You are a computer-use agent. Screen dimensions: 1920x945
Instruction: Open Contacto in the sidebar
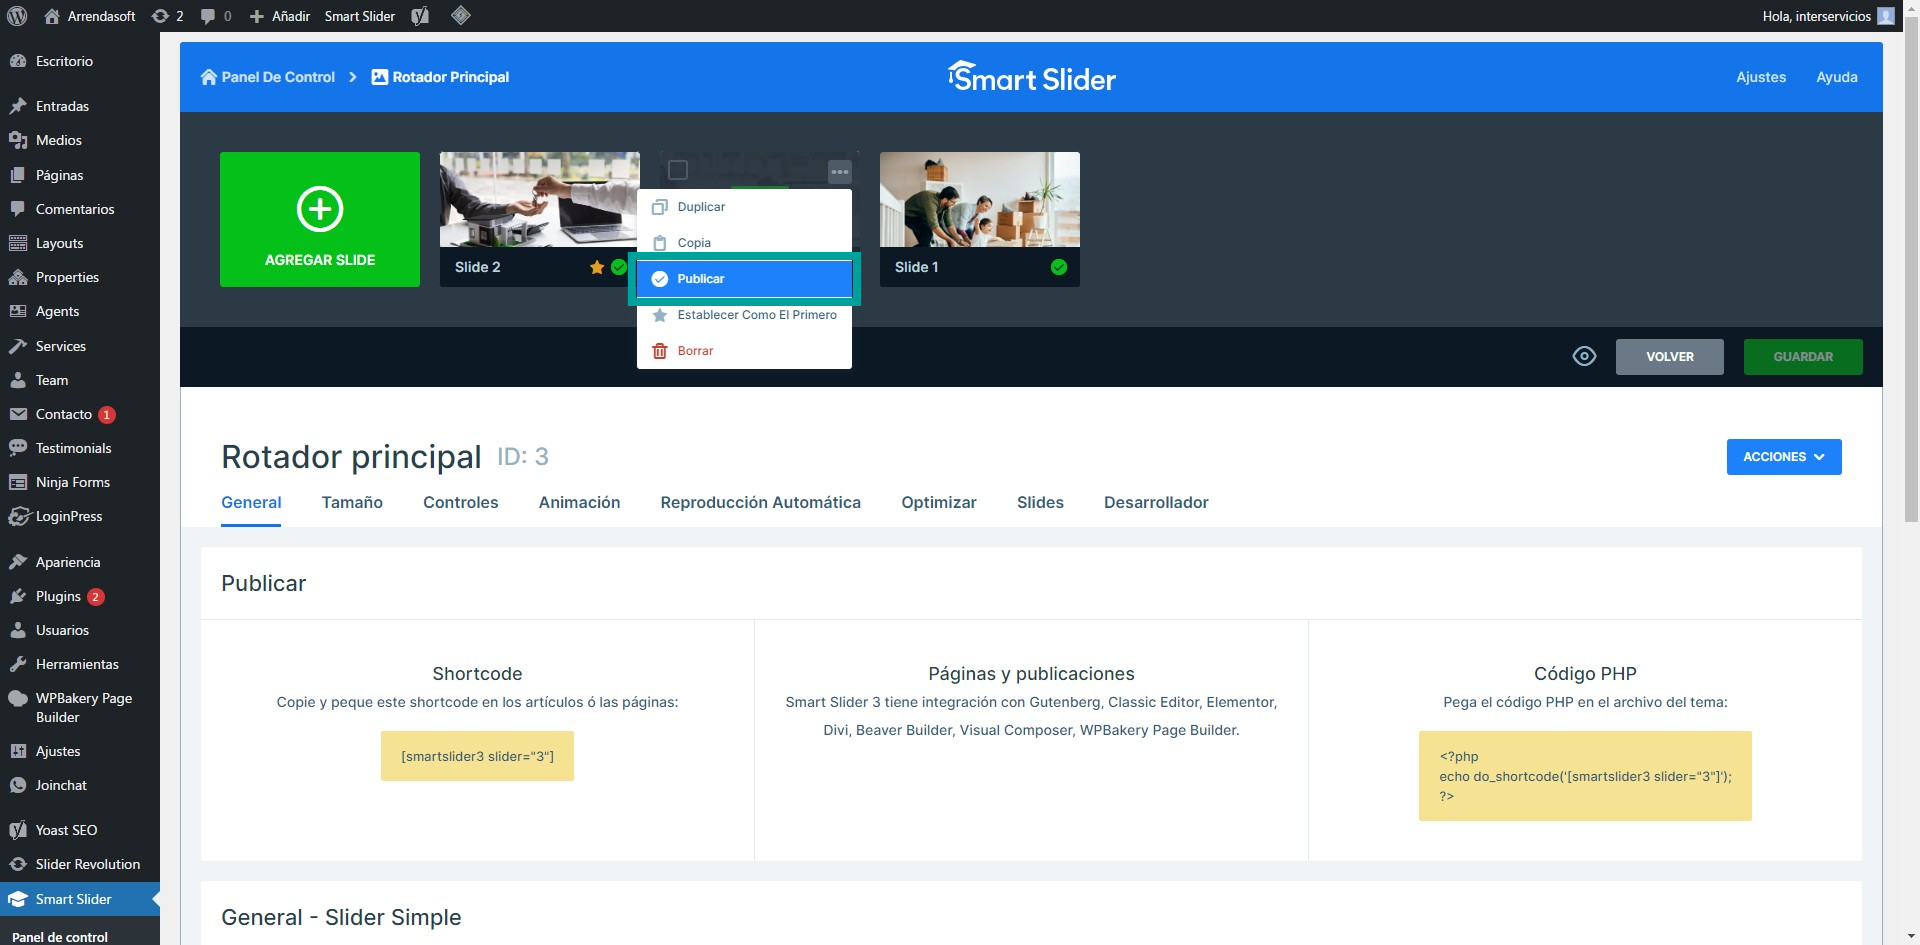(x=80, y=414)
